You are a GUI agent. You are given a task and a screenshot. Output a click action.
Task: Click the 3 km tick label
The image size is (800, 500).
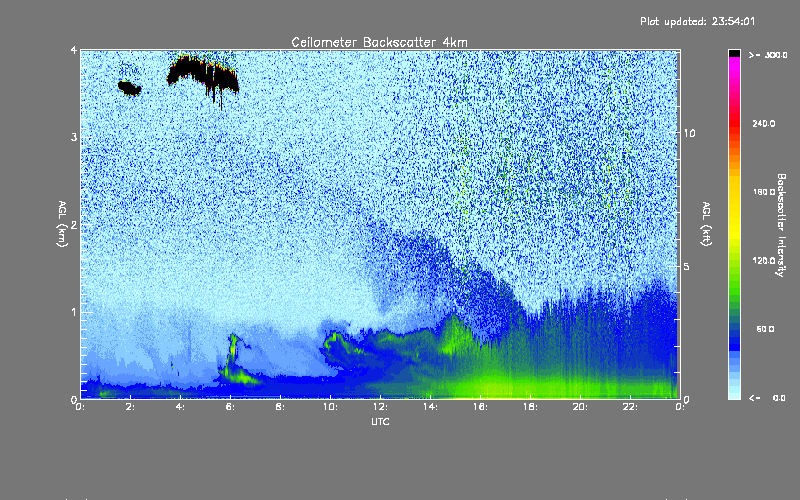(x=74, y=137)
